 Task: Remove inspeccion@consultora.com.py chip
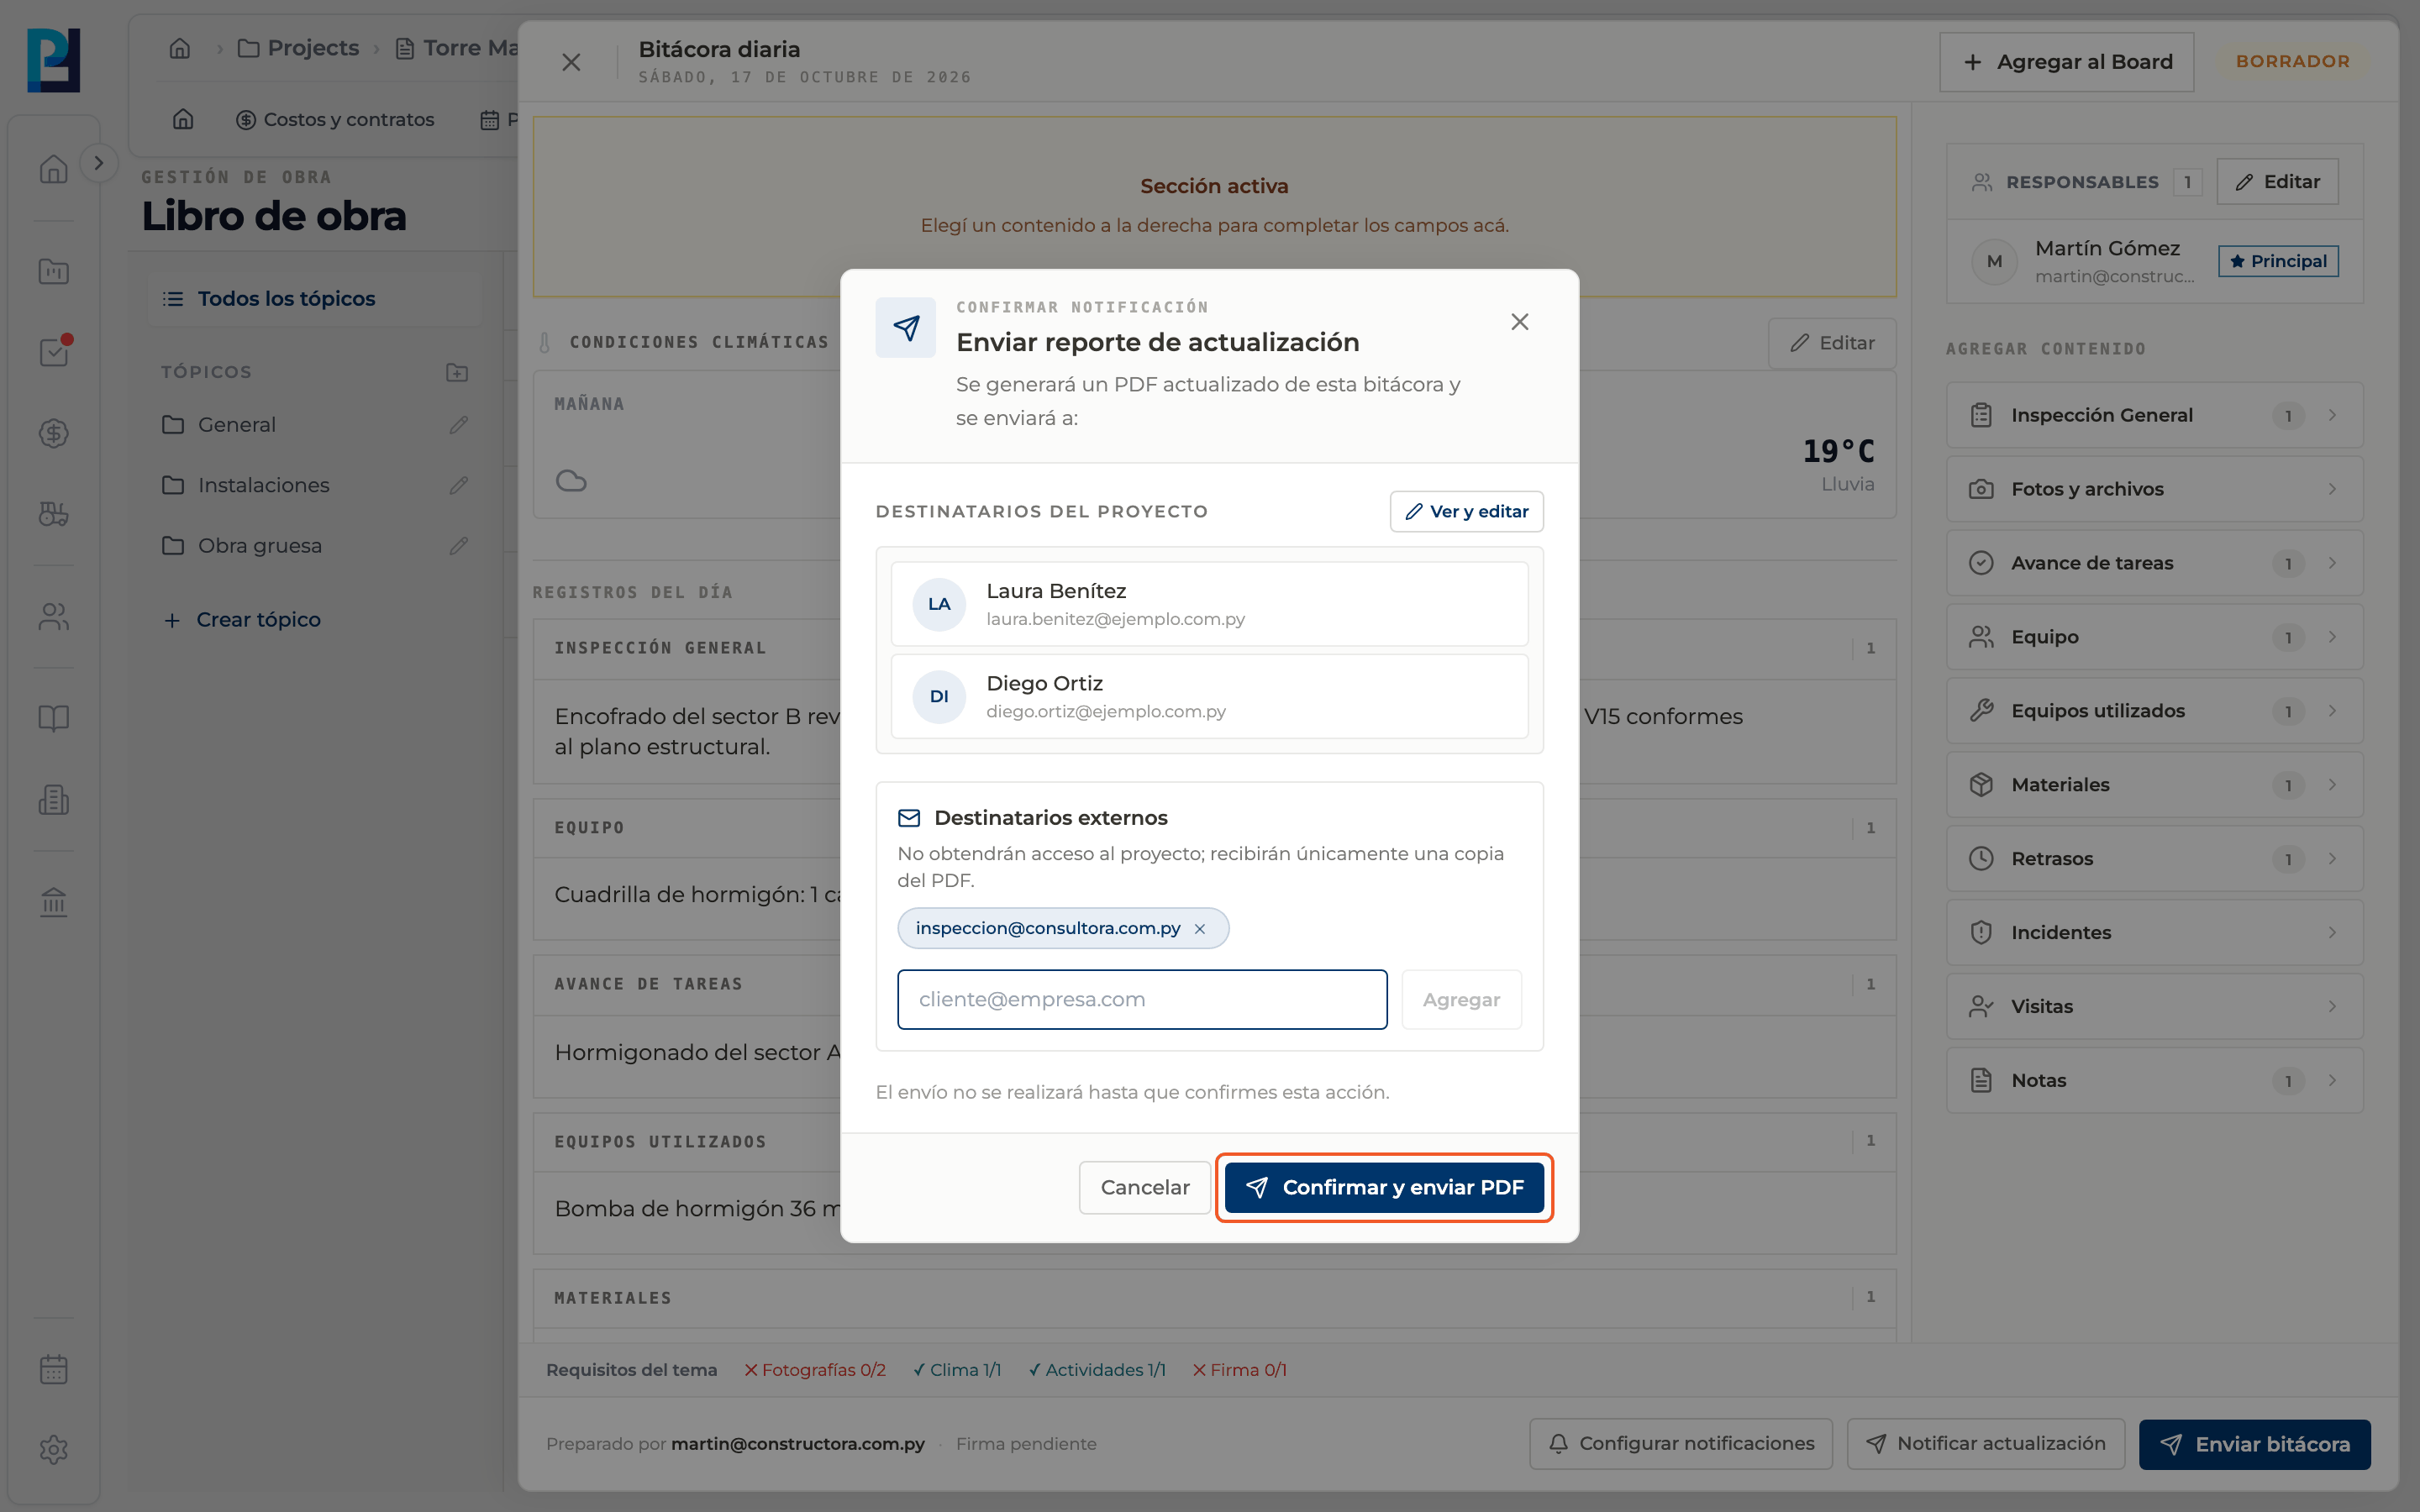1199,929
